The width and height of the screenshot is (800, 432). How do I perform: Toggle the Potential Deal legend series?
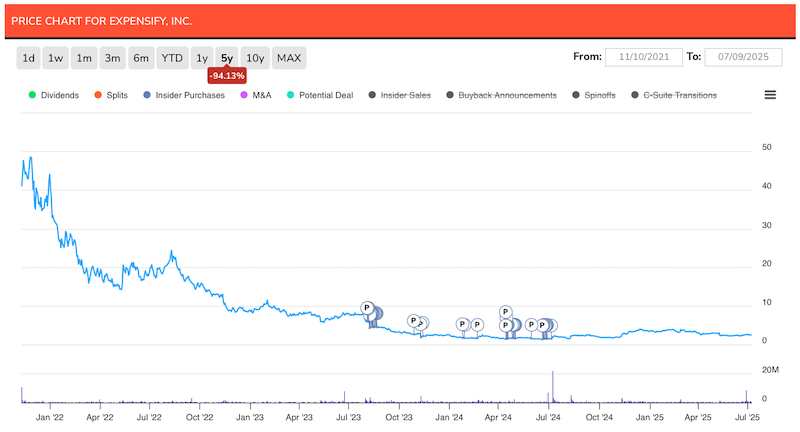pyautogui.click(x=320, y=95)
